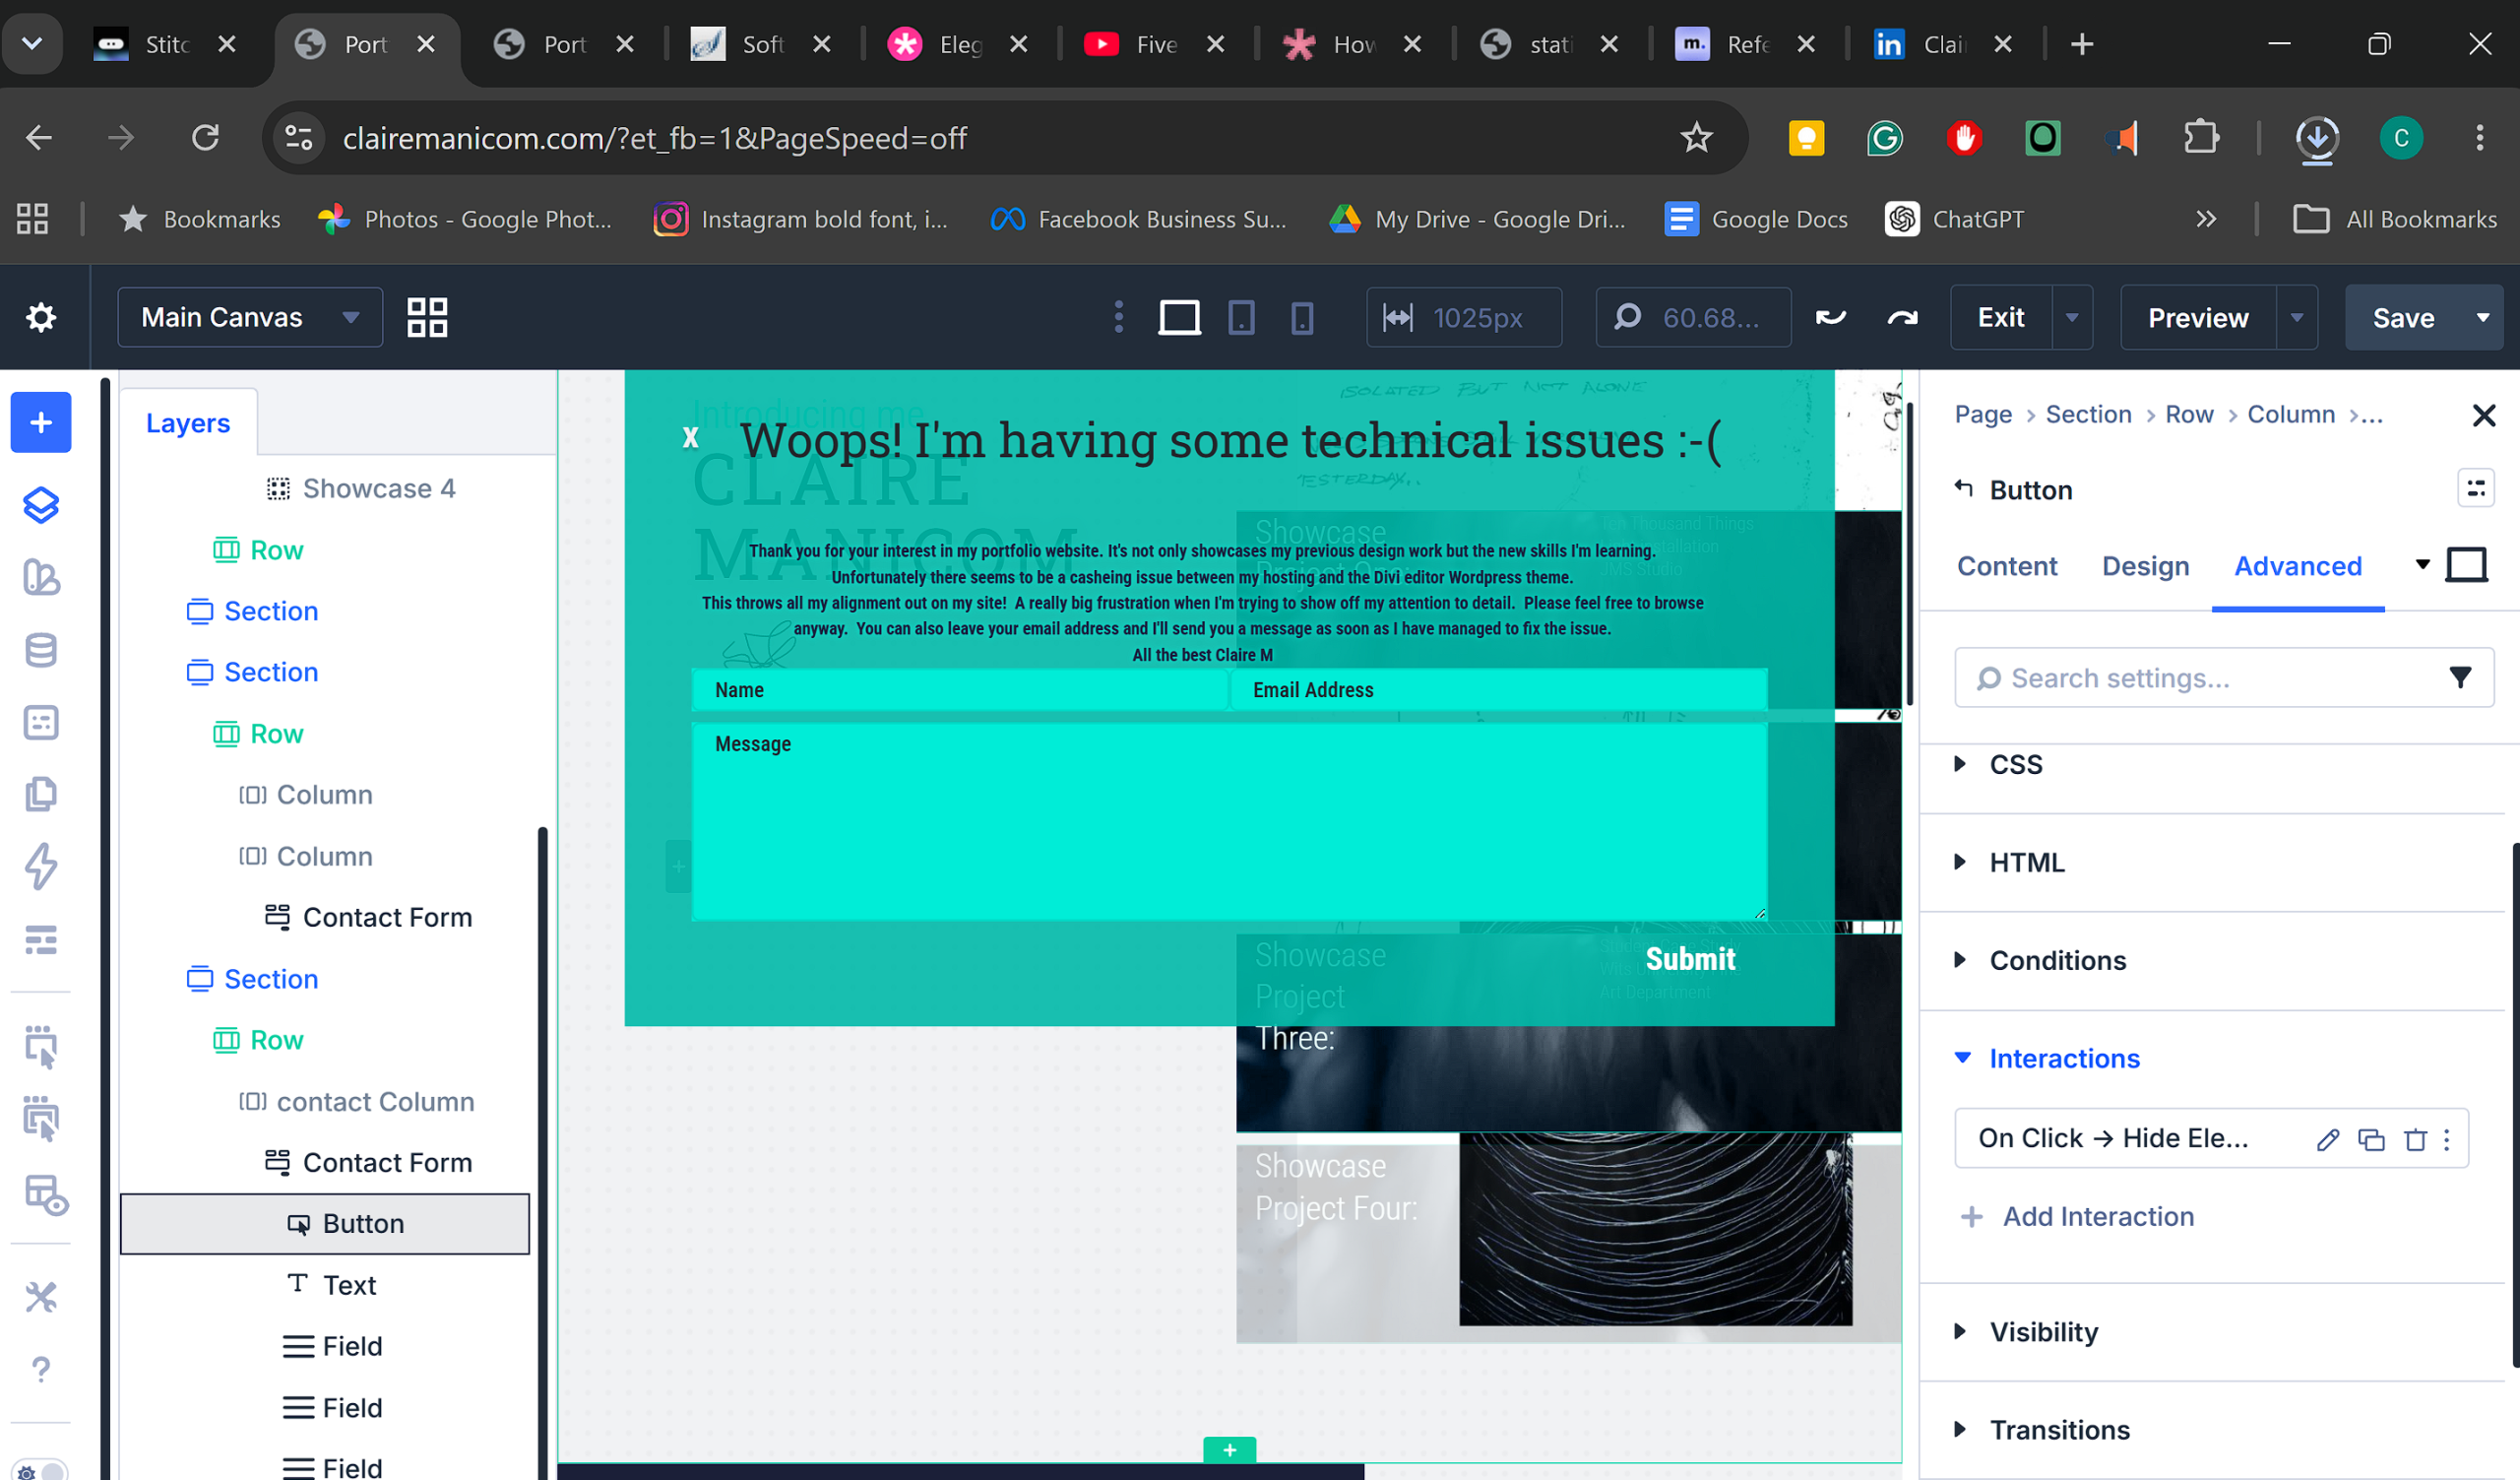This screenshot has width=2520, height=1480.
Task: Open the pages copy icon in left sidebar
Action: click(x=41, y=794)
